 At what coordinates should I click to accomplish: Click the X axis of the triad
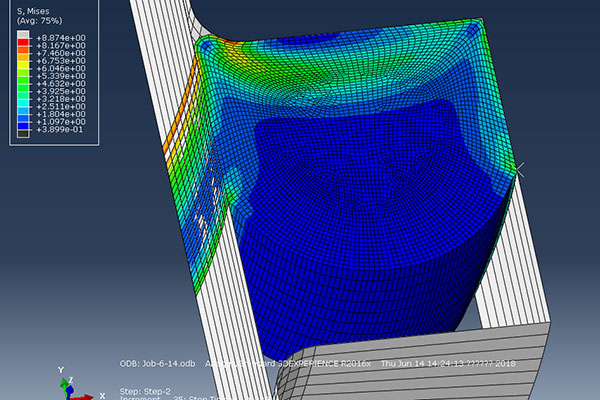coord(87,396)
